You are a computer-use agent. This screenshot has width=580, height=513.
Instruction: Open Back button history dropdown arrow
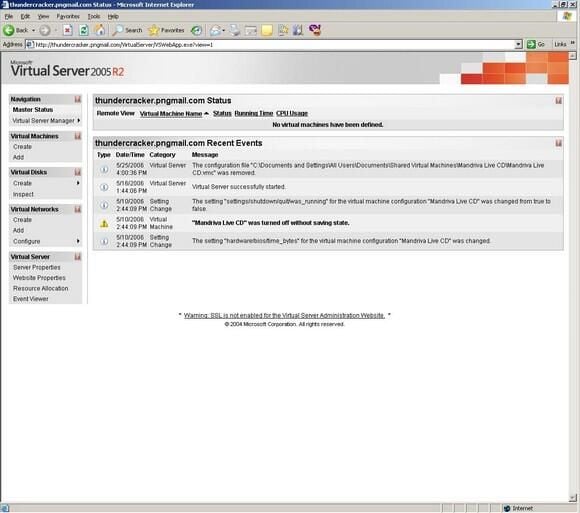point(33,30)
